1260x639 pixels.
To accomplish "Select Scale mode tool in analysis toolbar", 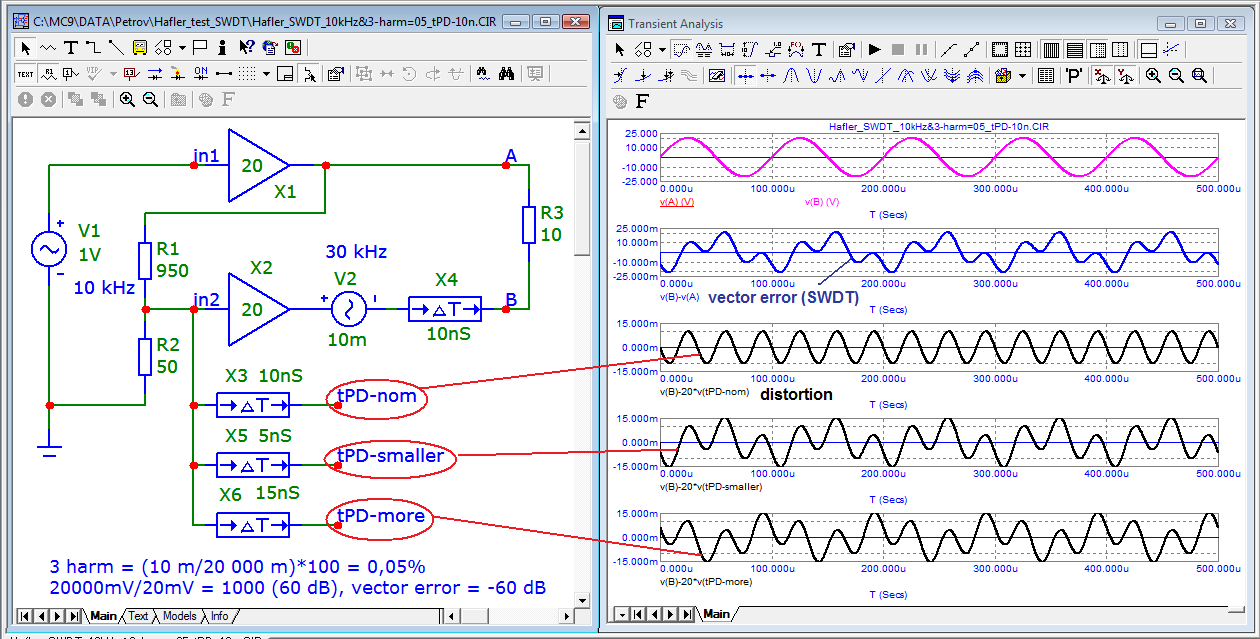I will (x=681, y=50).
